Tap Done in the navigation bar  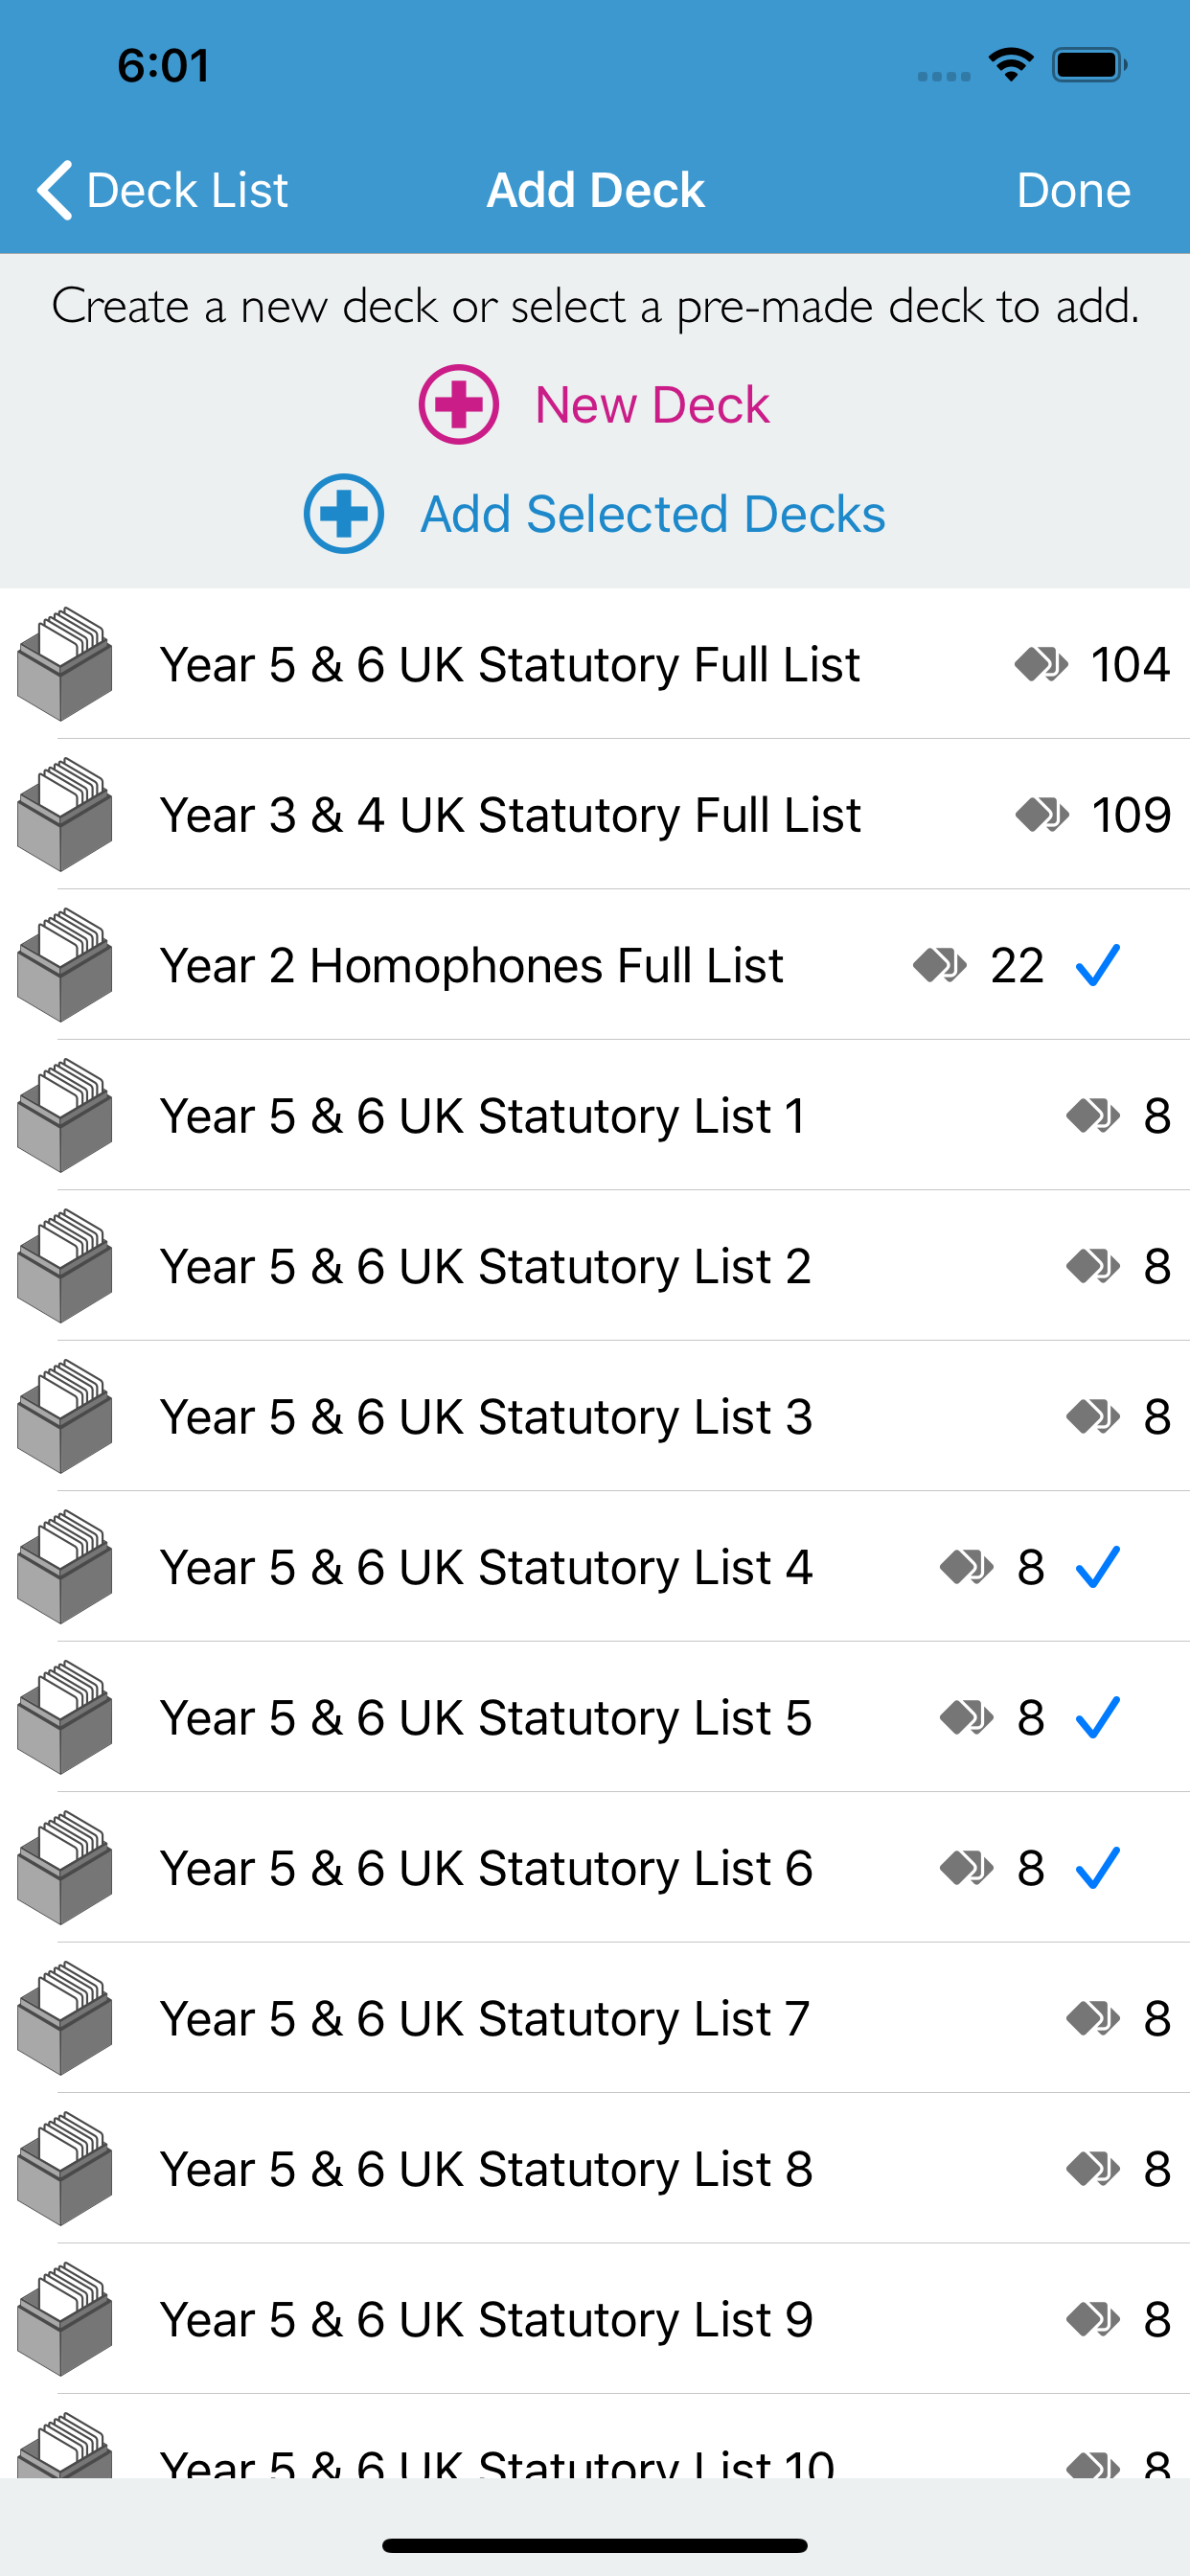(1073, 190)
